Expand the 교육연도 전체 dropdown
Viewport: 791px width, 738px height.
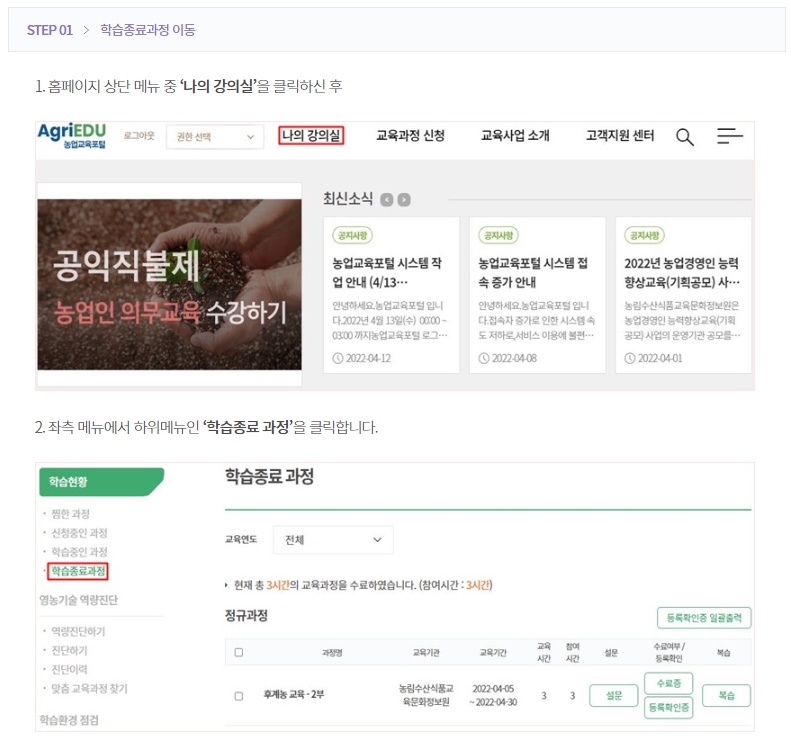[334, 540]
